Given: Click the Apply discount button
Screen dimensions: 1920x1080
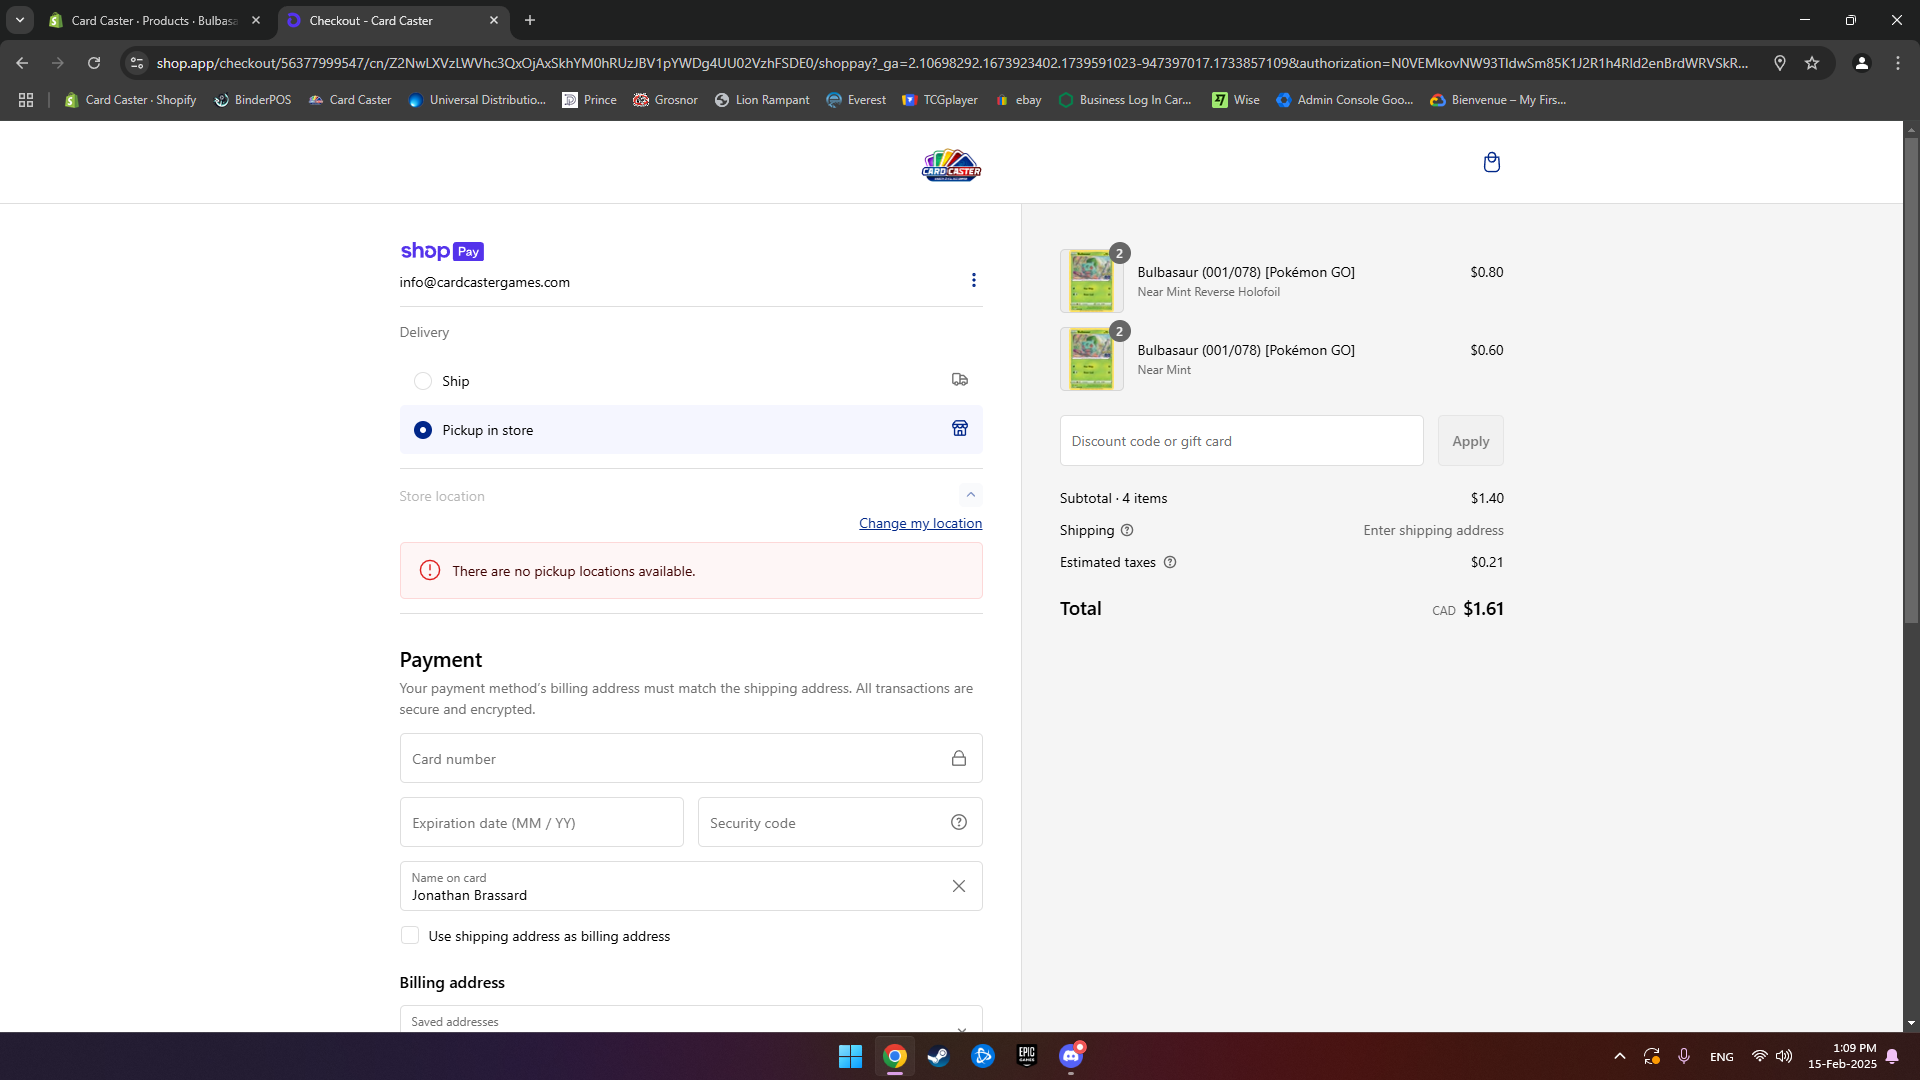Looking at the screenshot, I should point(1470,441).
